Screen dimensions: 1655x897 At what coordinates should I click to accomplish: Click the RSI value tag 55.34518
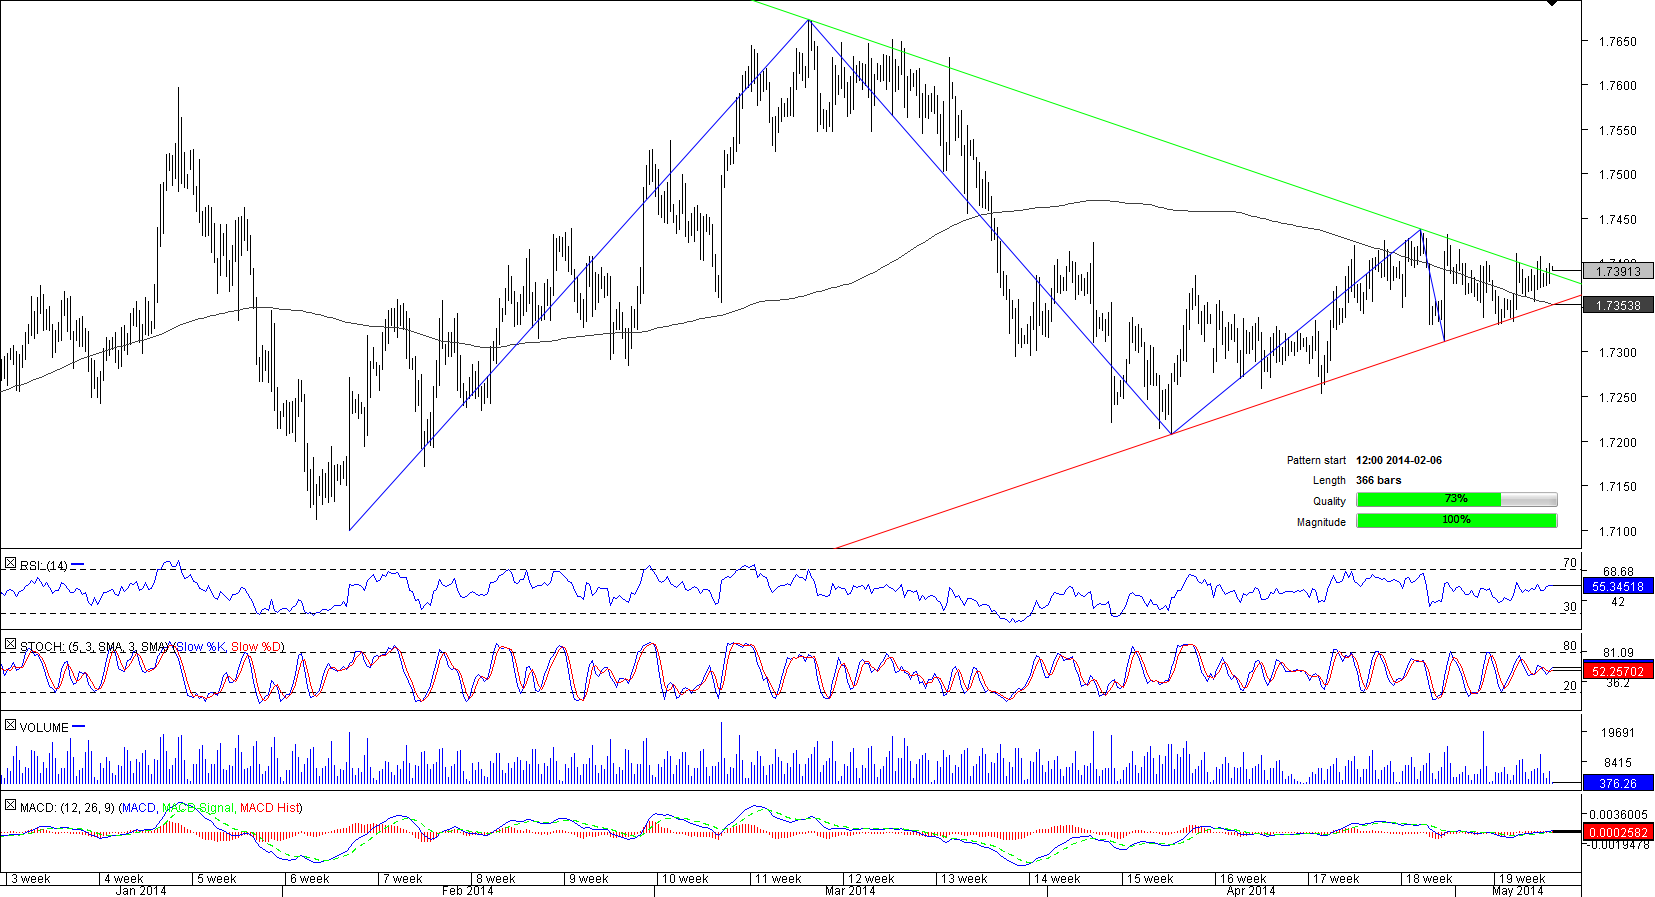(1618, 587)
